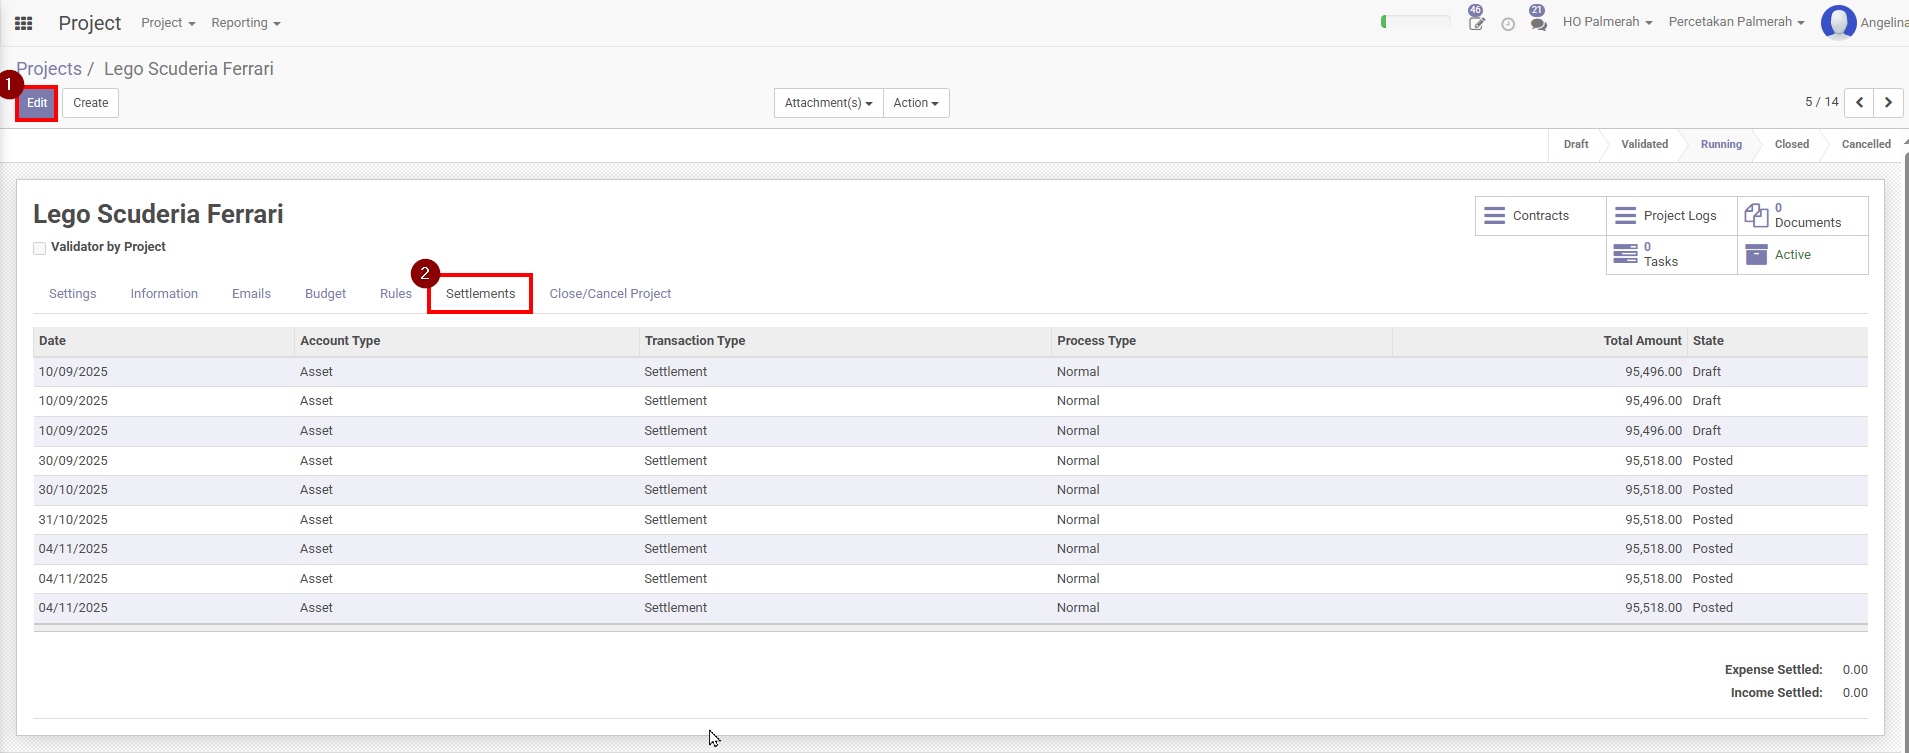Go to next record arrow
Viewport: 1909px width, 753px height.
[x=1888, y=102]
